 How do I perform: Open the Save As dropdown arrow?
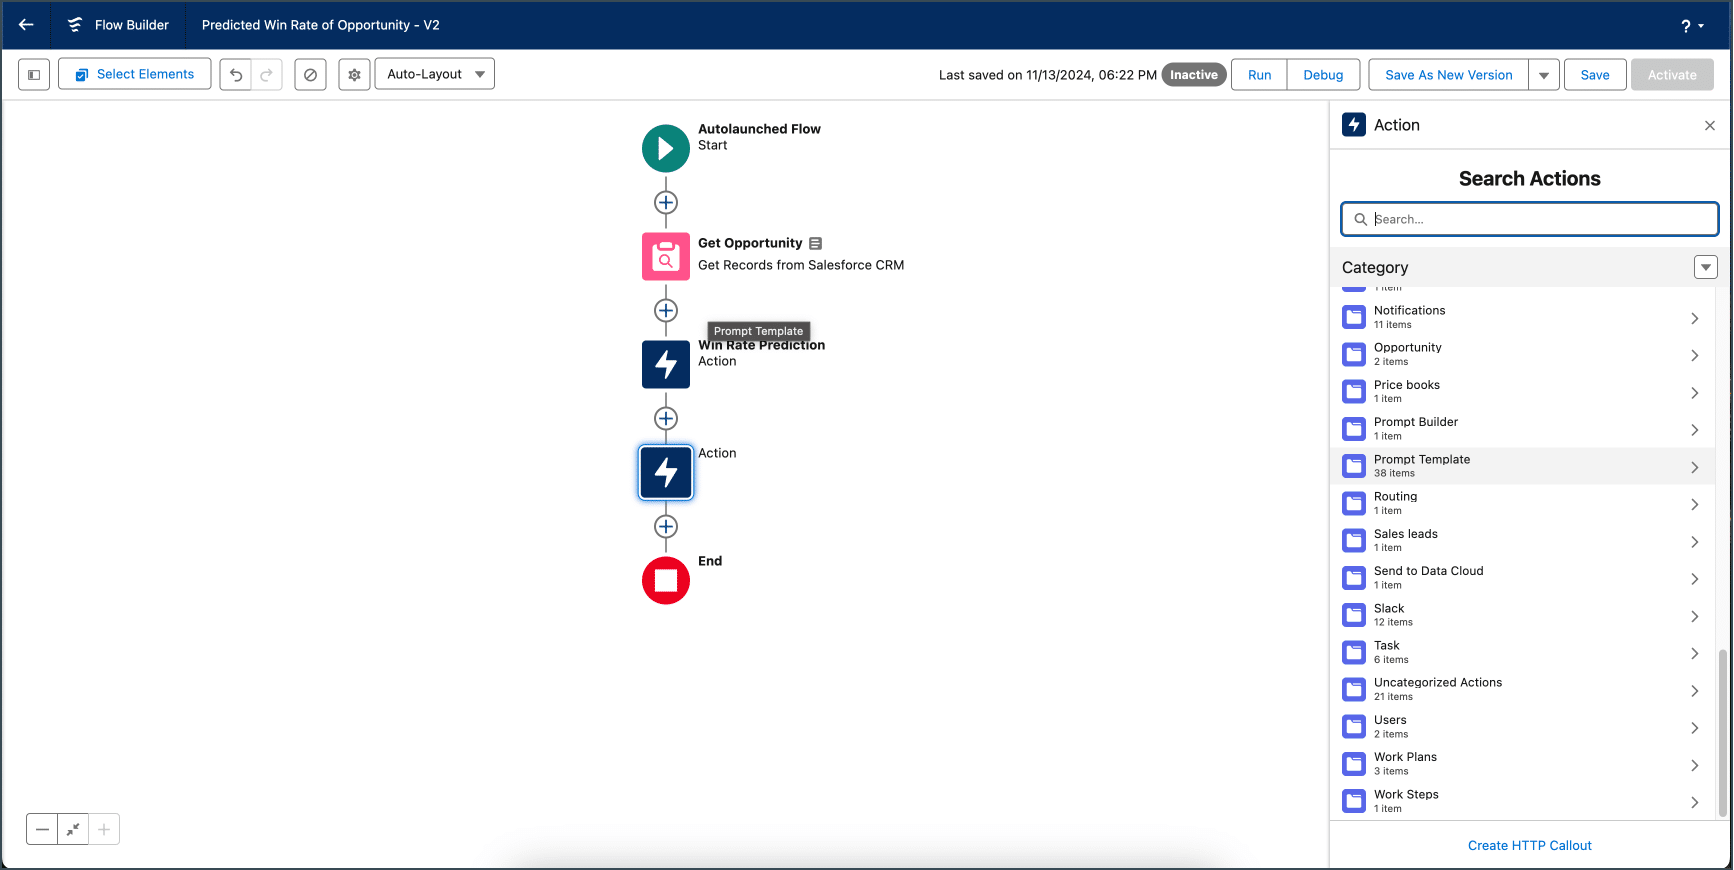[1544, 75]
